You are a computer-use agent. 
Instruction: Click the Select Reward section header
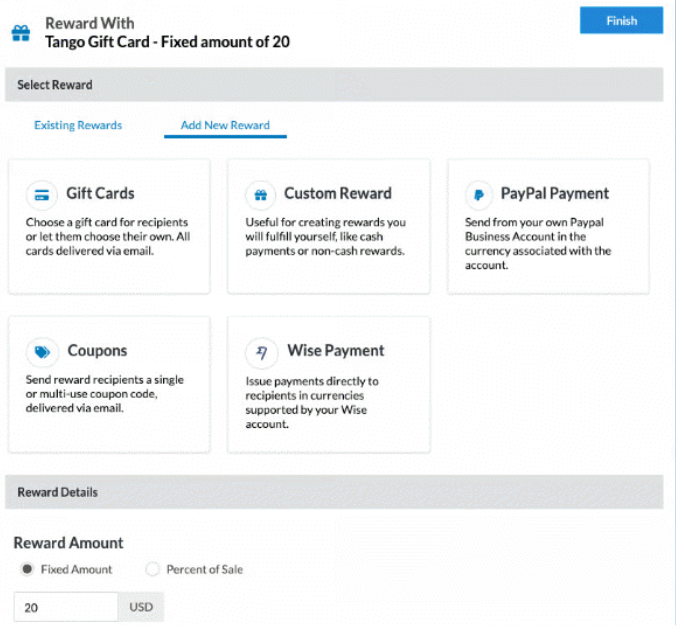(x=334, y=84)
